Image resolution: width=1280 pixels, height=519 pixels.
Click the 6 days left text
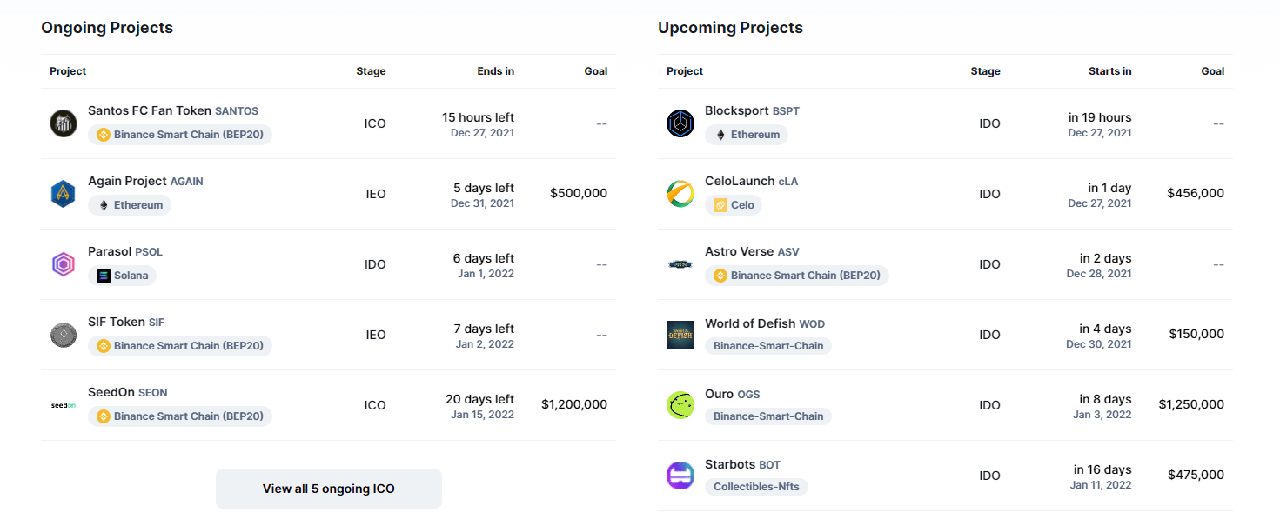484,258
